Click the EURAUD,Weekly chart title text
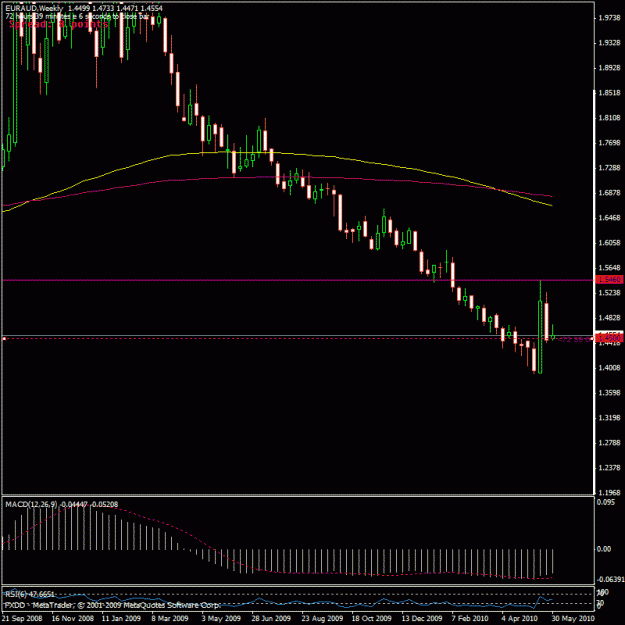625x625 pixels. (x=34, y=8)
